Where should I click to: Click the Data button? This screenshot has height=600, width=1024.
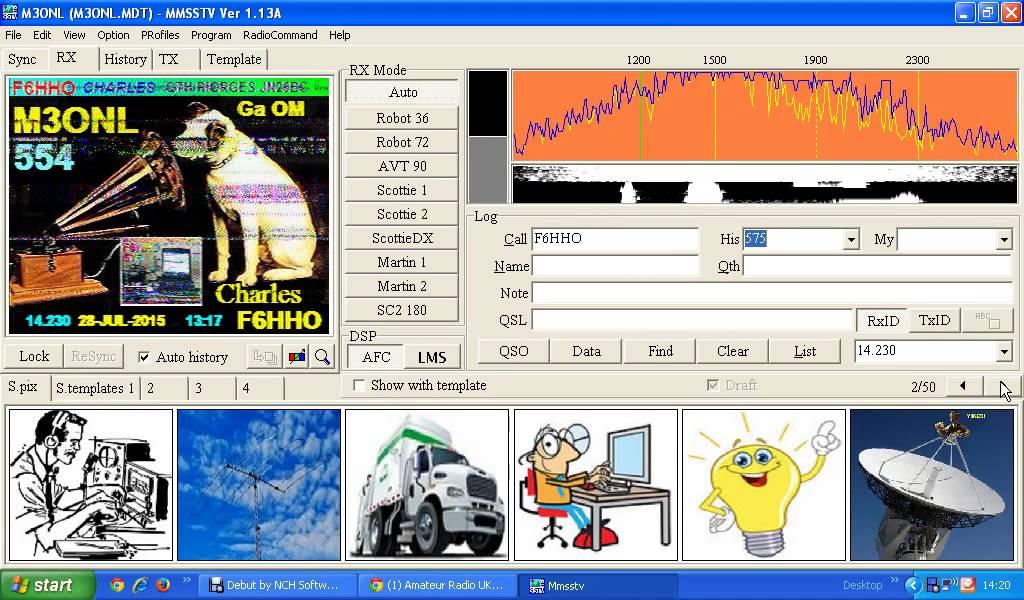coord(586,351)
